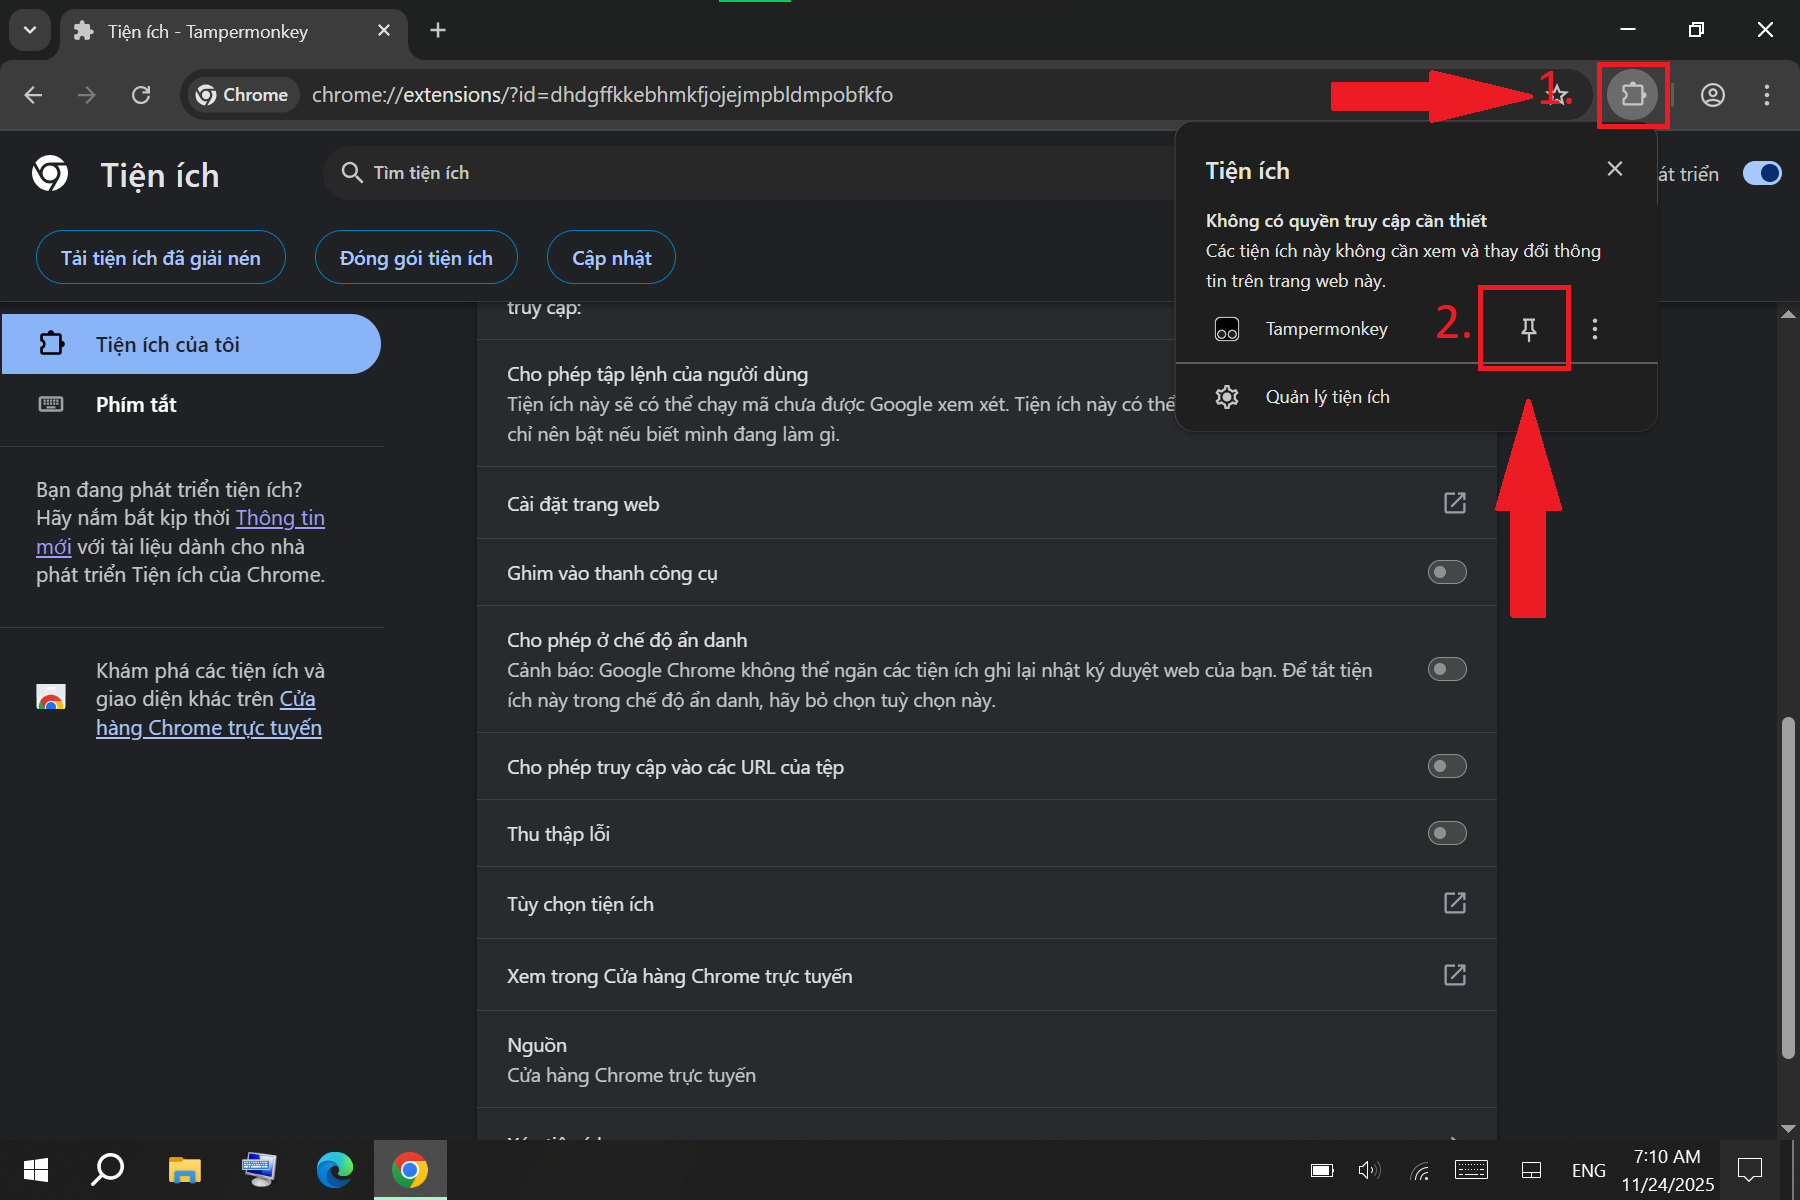This screenshot has width=1800, height=1200.
Task: Open Tampermonkey's three-dot options menu
Action: point(1594,328)
